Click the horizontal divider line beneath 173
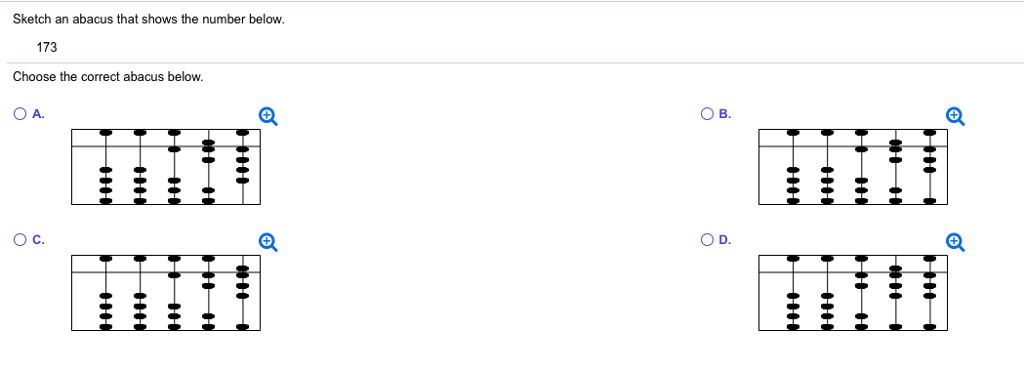 point(512,63)
